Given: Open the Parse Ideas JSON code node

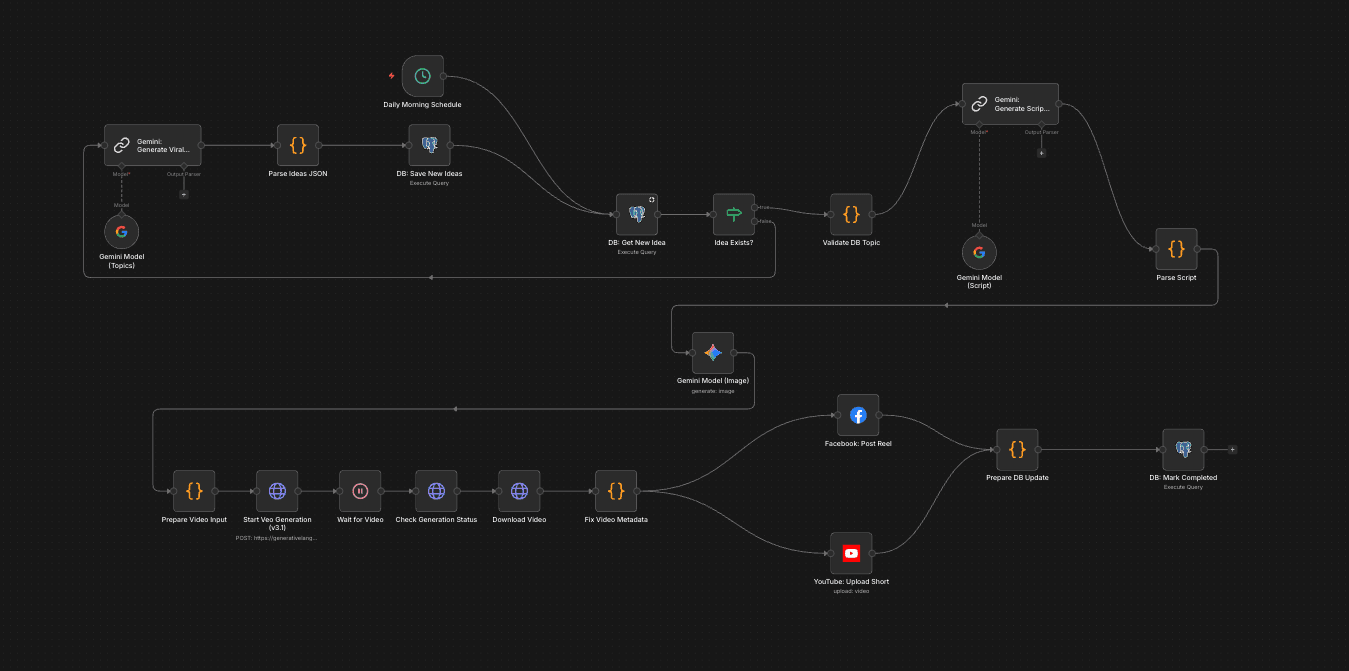Looking at the screenshot, I should point(298,145).
